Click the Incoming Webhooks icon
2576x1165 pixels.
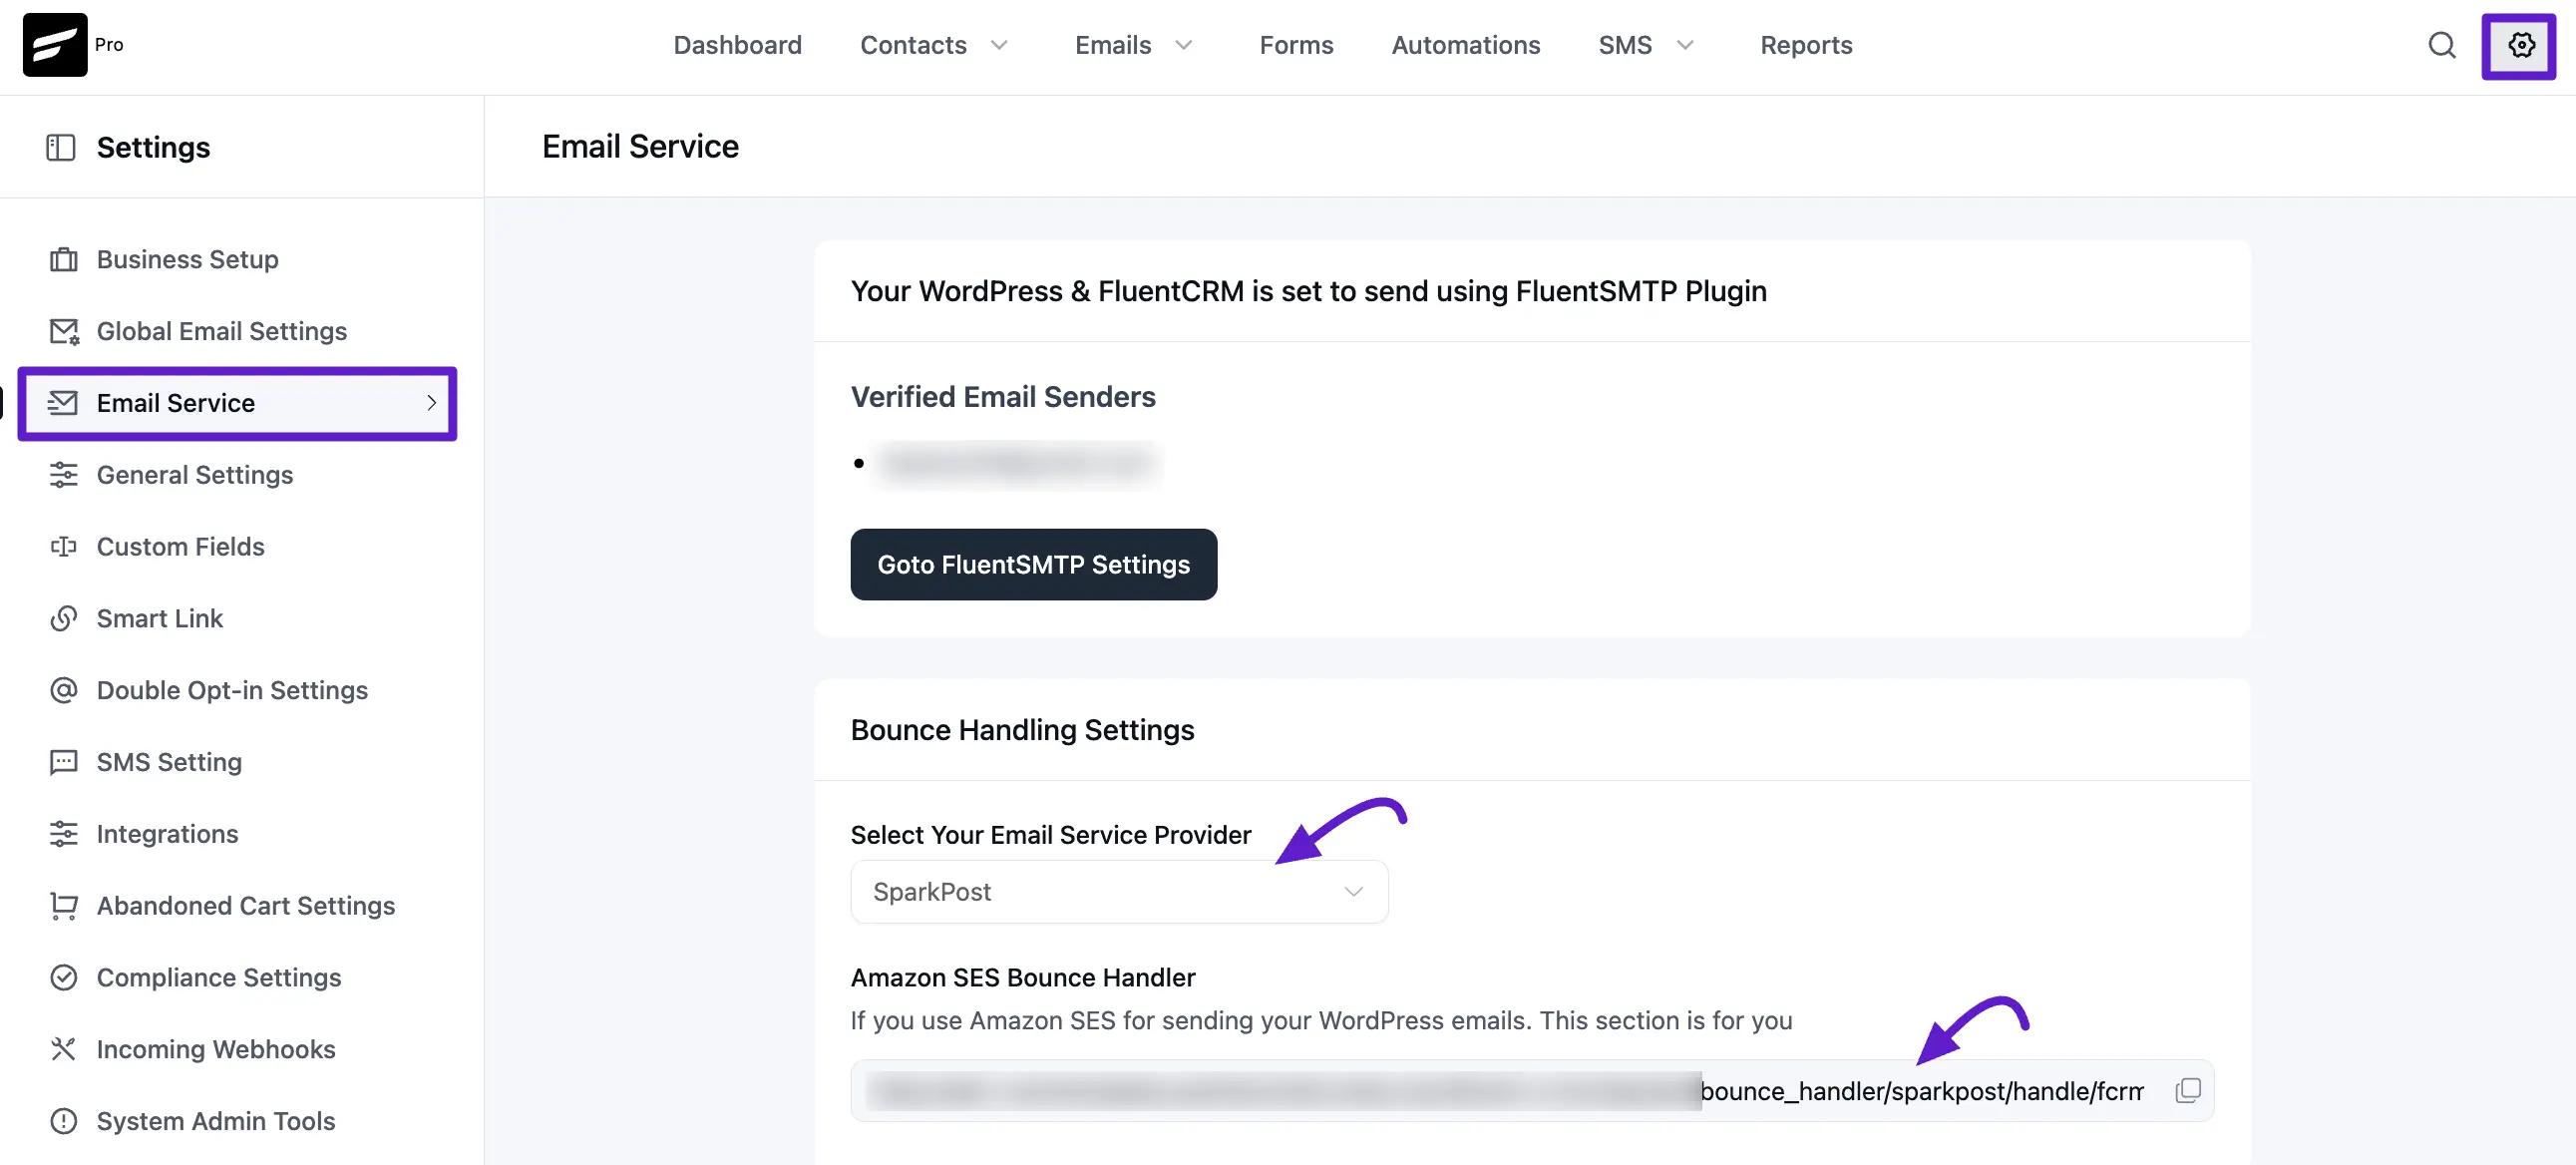pyautogui.click(x=64, y=1050)
